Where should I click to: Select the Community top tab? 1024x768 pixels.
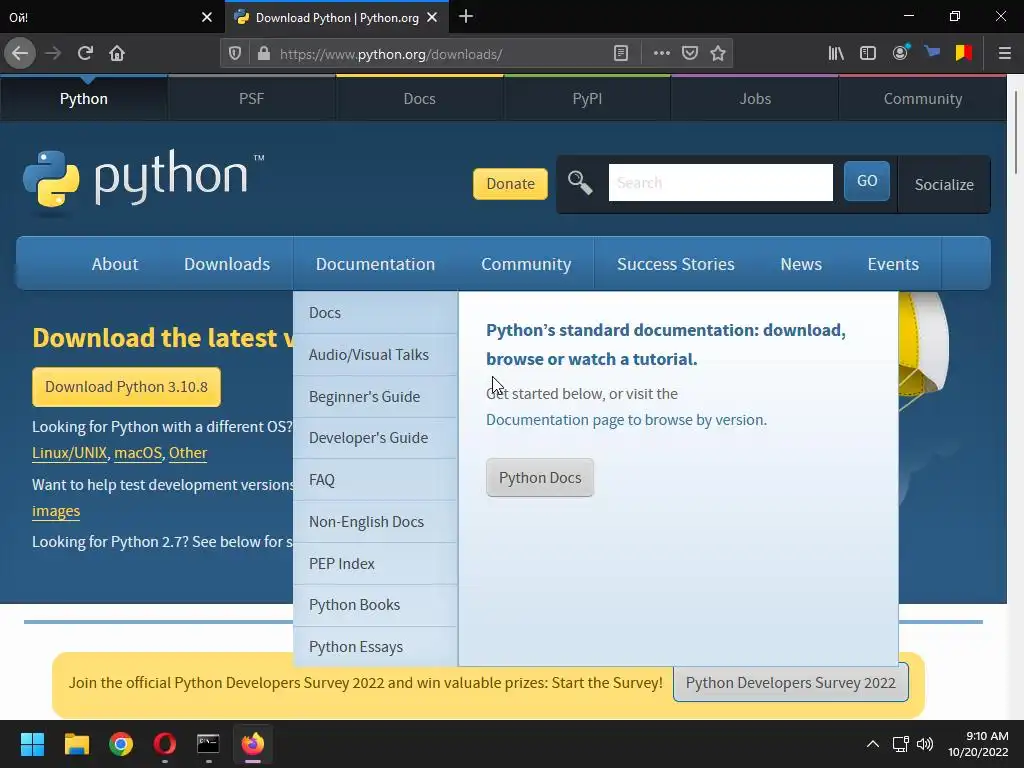tap(923, 99)
